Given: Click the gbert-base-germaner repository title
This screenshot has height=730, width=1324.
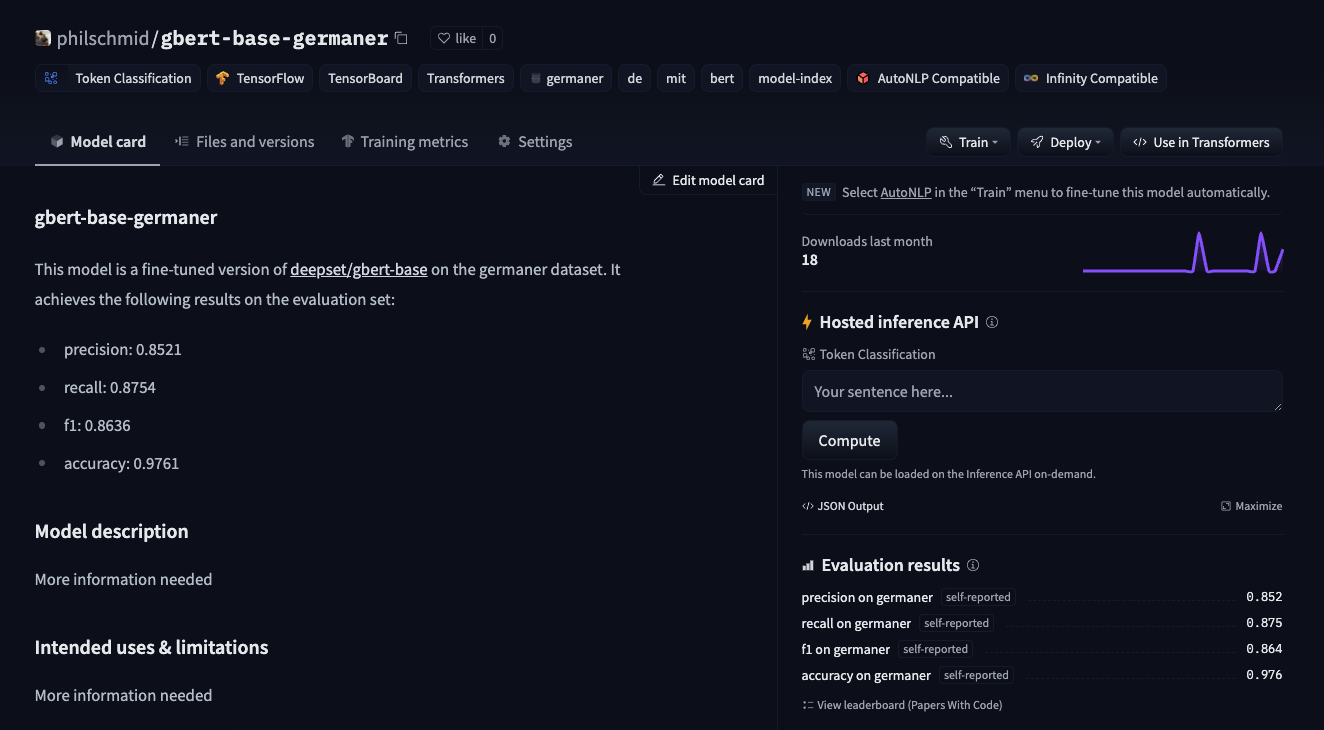Looking at the screenshot, I should (x=274, y=38).
